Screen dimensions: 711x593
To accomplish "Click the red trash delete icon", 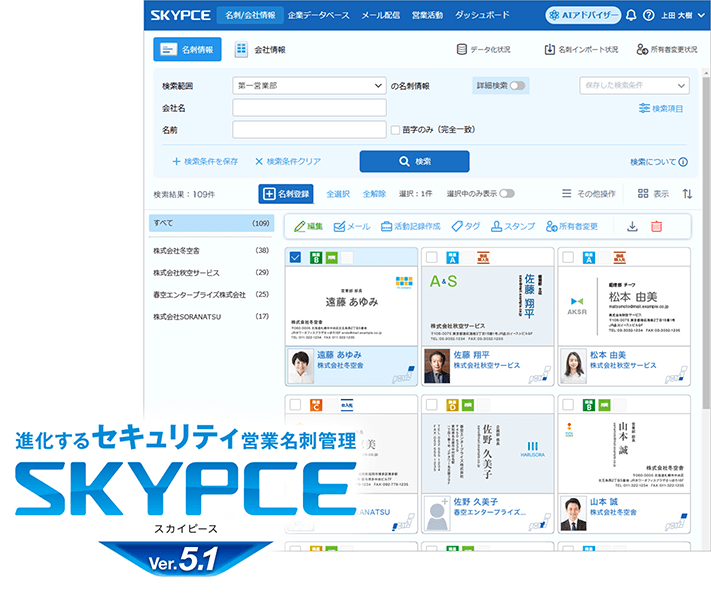I will tap(656, 227).
